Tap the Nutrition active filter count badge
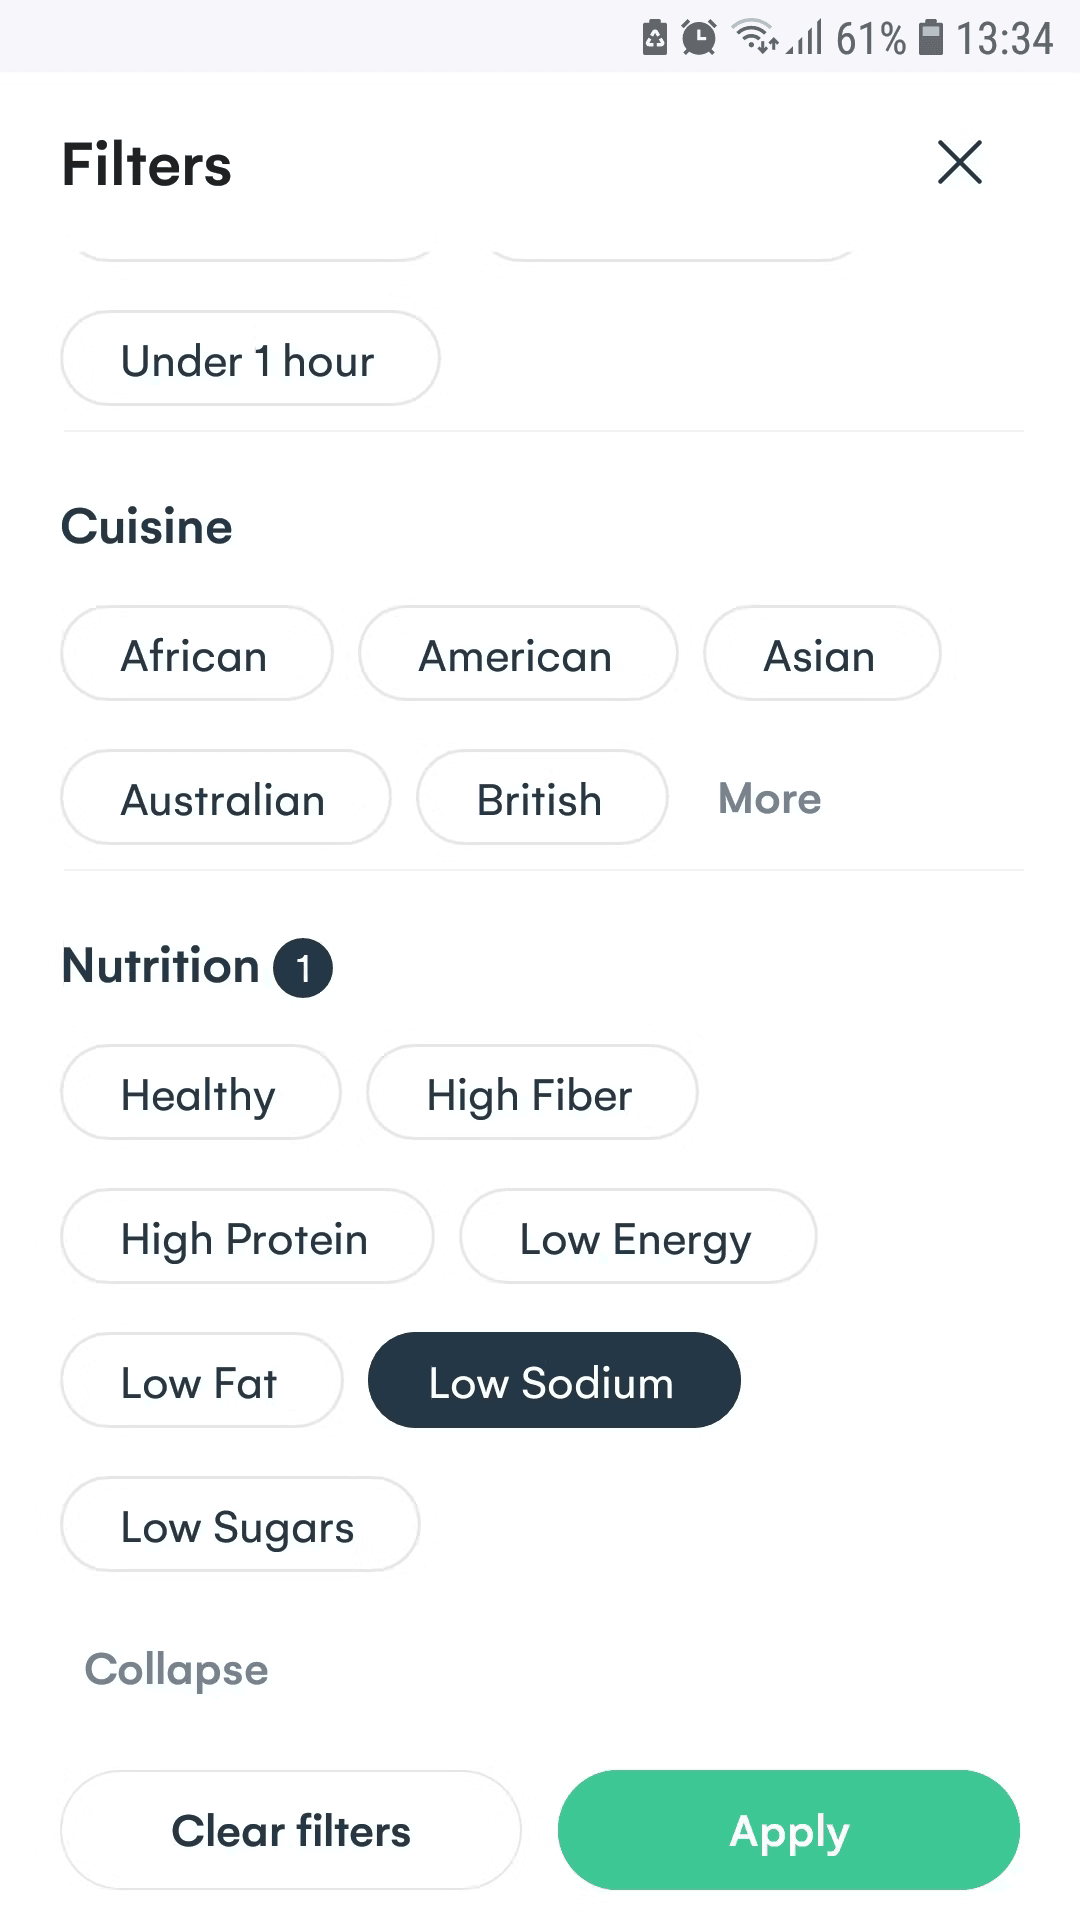Screen dimensions: 1080x1920 click(303, 968)
